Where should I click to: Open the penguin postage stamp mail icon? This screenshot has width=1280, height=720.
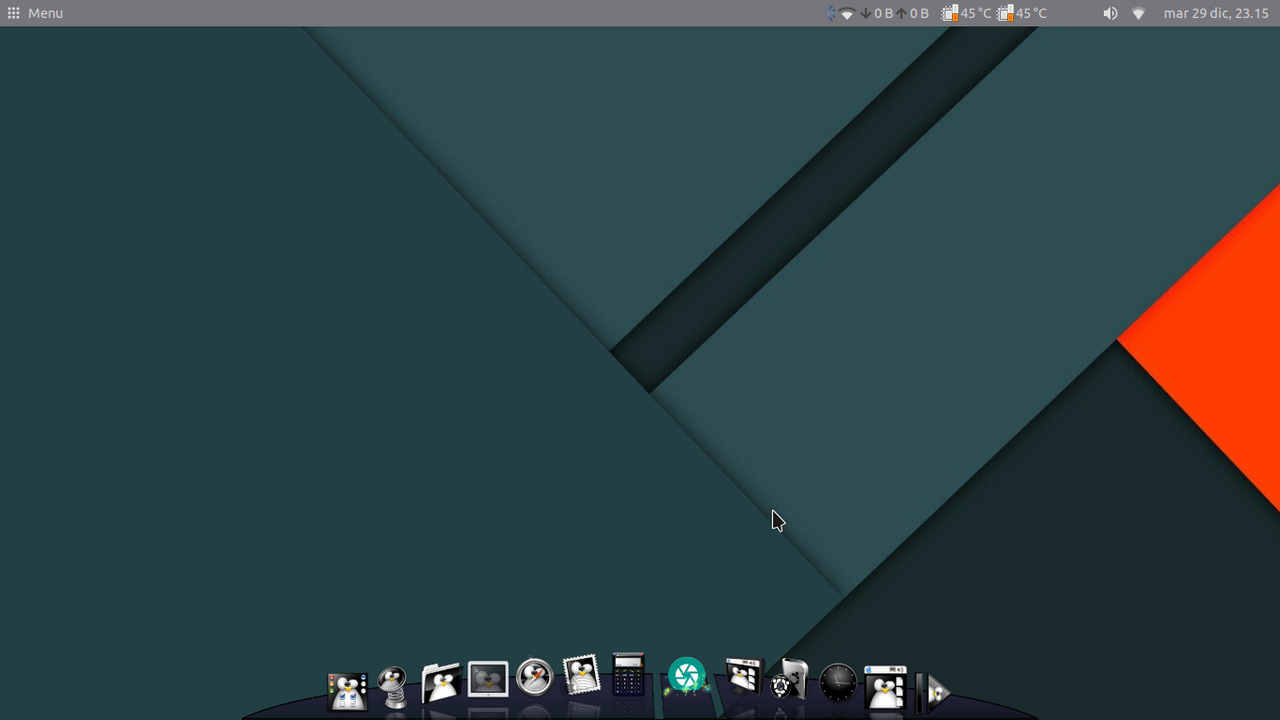click(x=582, y=675)
